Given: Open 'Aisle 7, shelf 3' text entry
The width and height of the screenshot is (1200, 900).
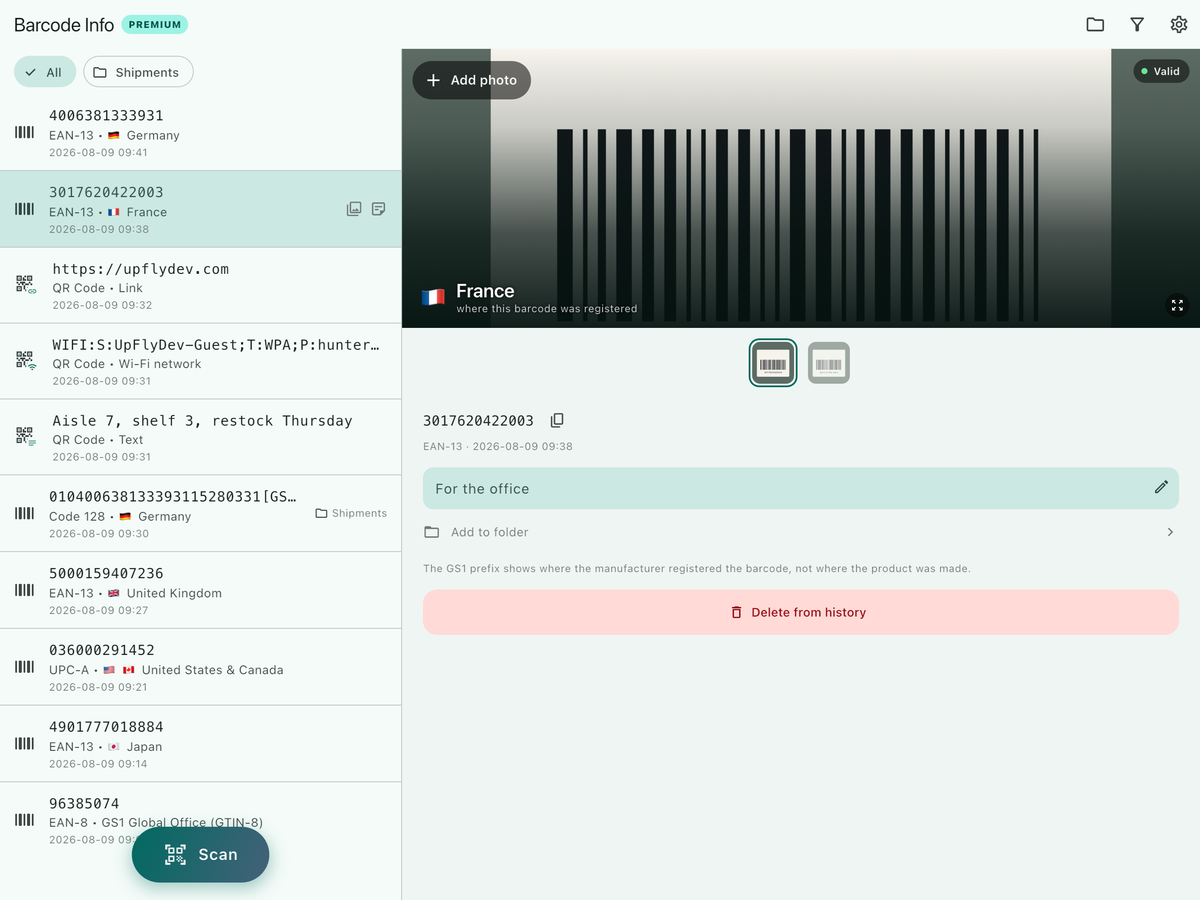Looking at the screenshot, I should (200, 437).
